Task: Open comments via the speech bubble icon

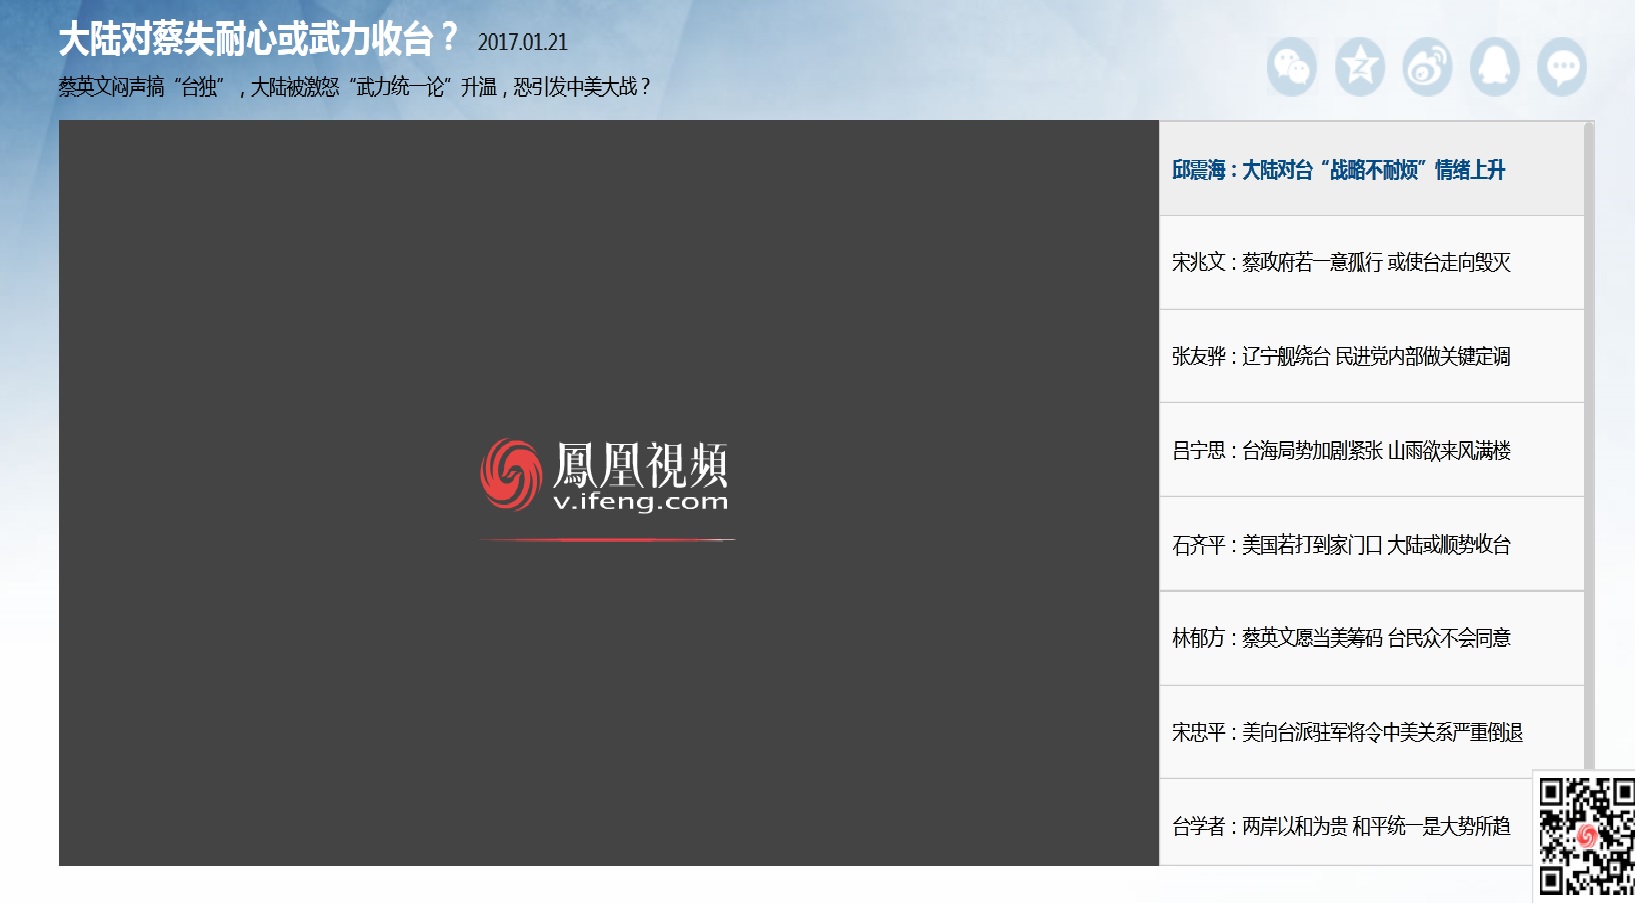Action: click(1563, 67)
